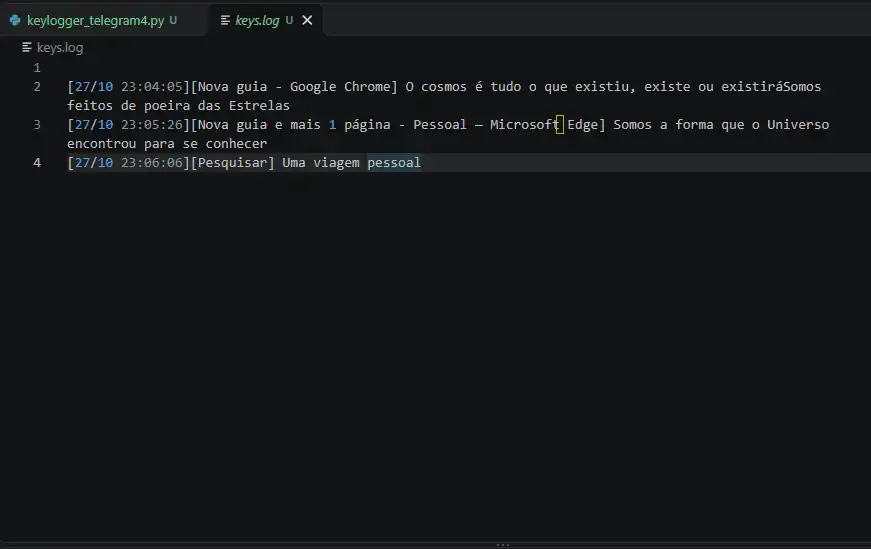Click the word 'Microsoft' in line 3
Viewport: 871px width, 549px height.
pyautogui.click(x=524, y=124)
